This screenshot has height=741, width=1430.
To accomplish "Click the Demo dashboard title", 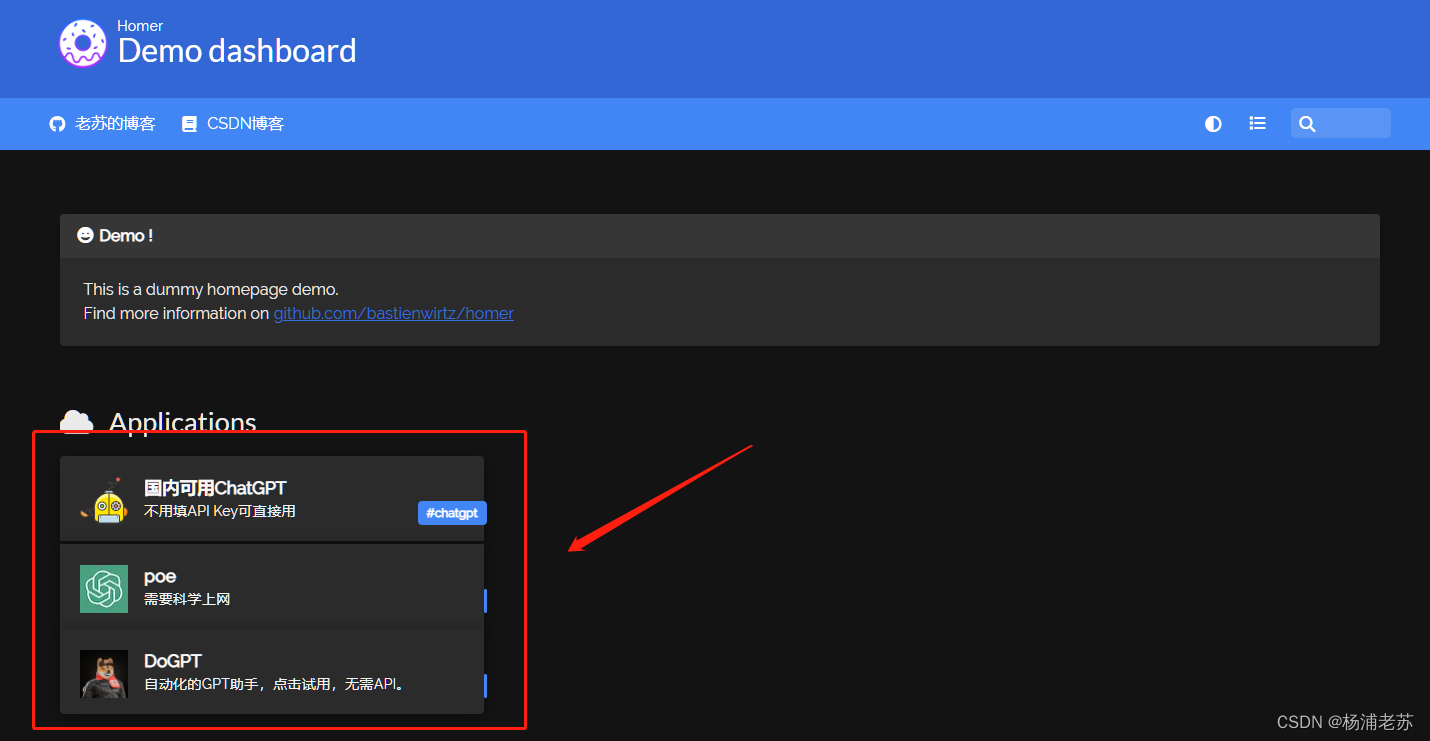I will click(237, 51).
